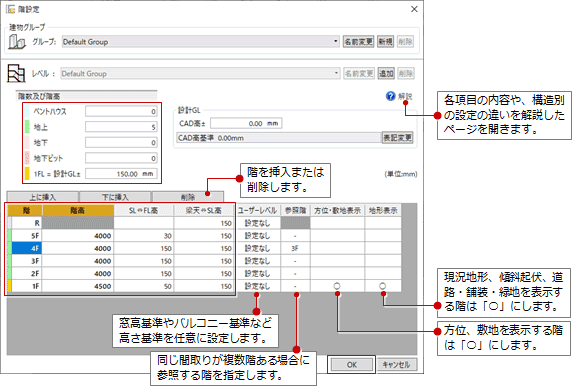This screenshot has width=572, height=390.
Task: Click the group 名前変更 button
Action: 359,42
